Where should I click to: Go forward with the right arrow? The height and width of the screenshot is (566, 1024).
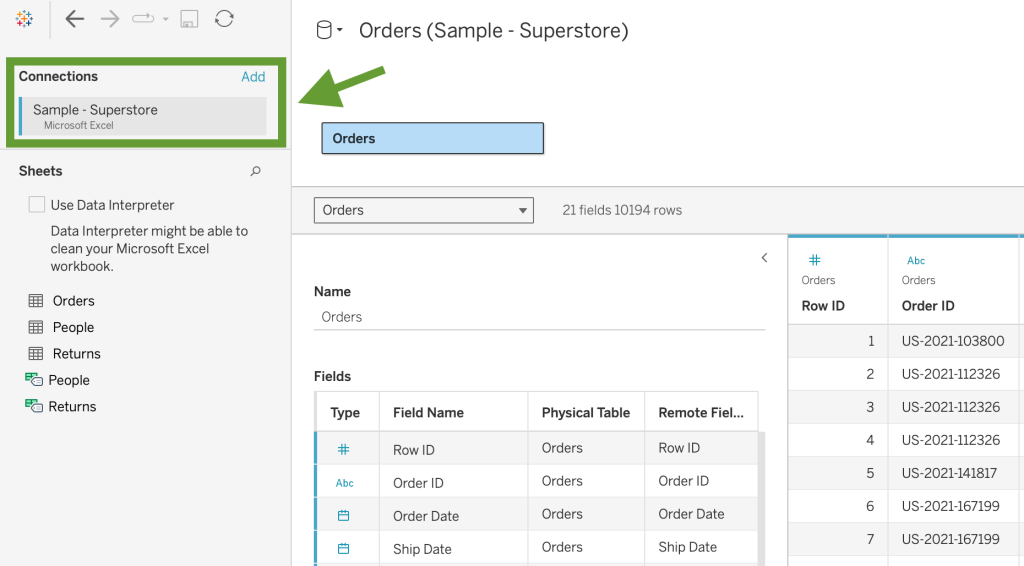pyautogui.click(x=110, y=19)
